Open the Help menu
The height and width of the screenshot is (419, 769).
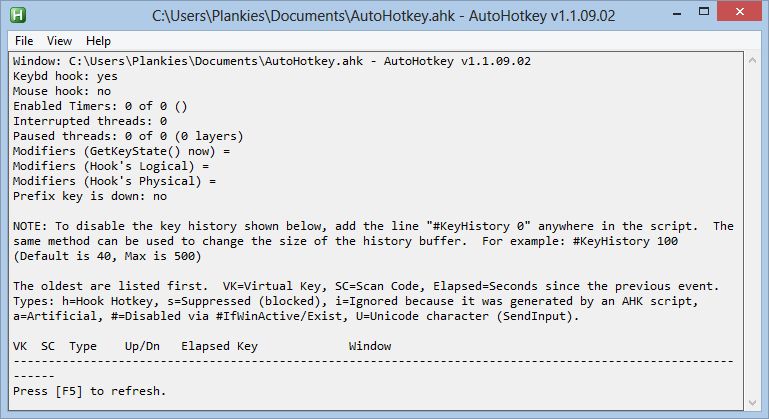[98, 41]
